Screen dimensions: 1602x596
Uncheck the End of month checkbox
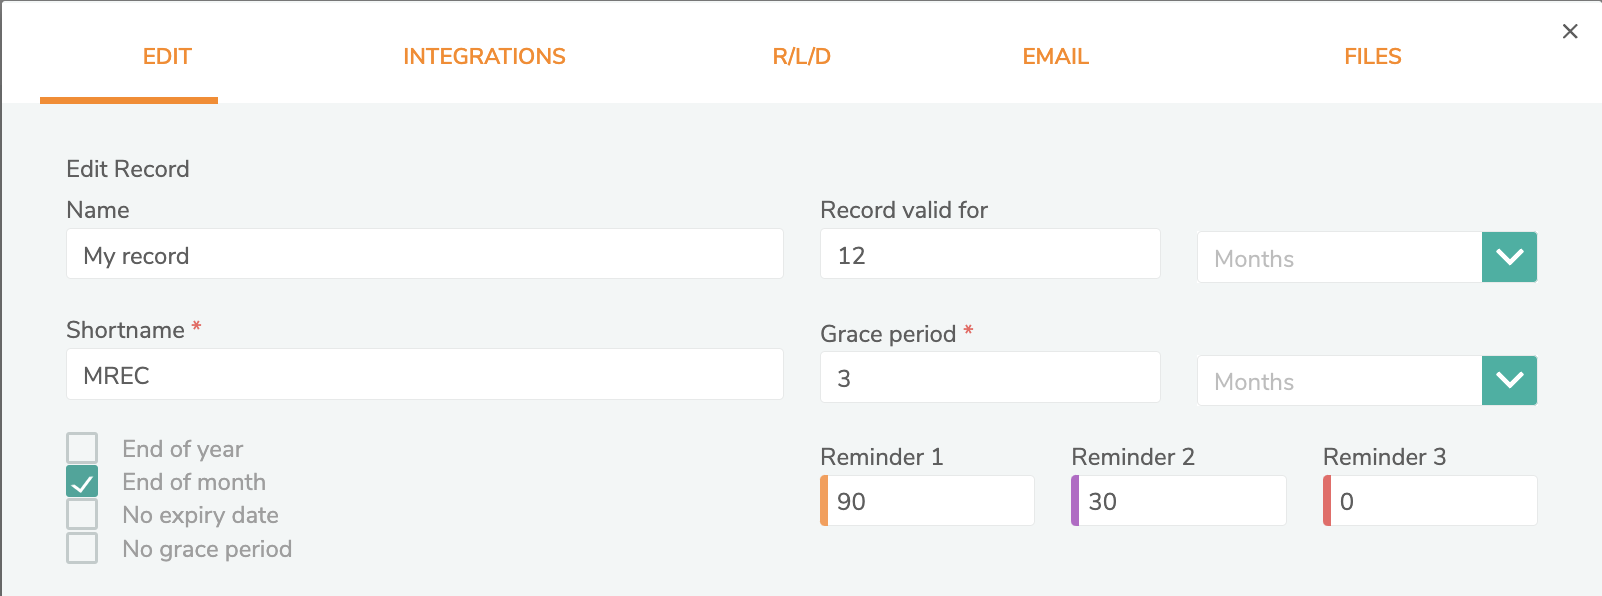coord(82,482)
